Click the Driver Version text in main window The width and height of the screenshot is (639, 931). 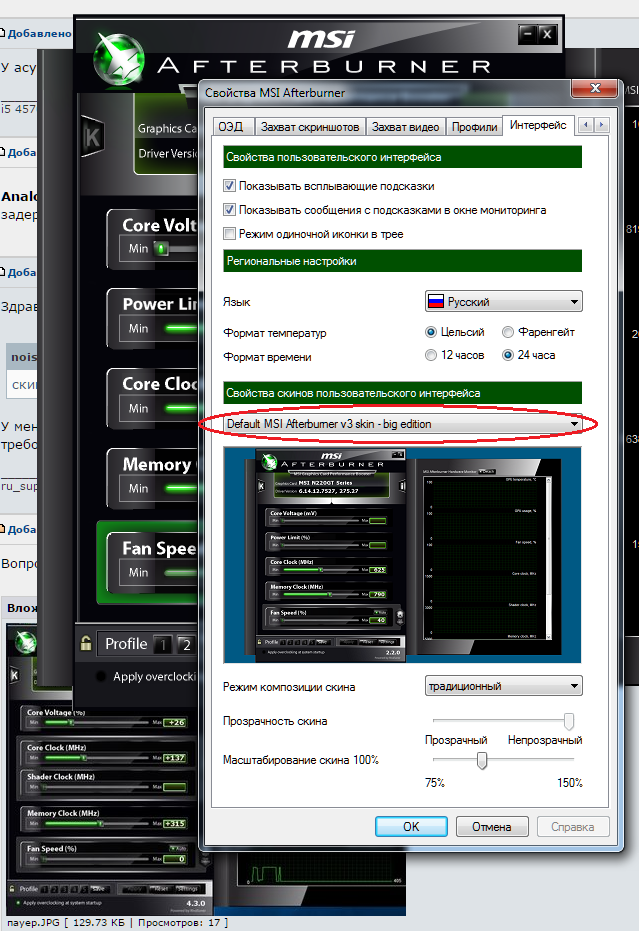click(x=167, y=153)
